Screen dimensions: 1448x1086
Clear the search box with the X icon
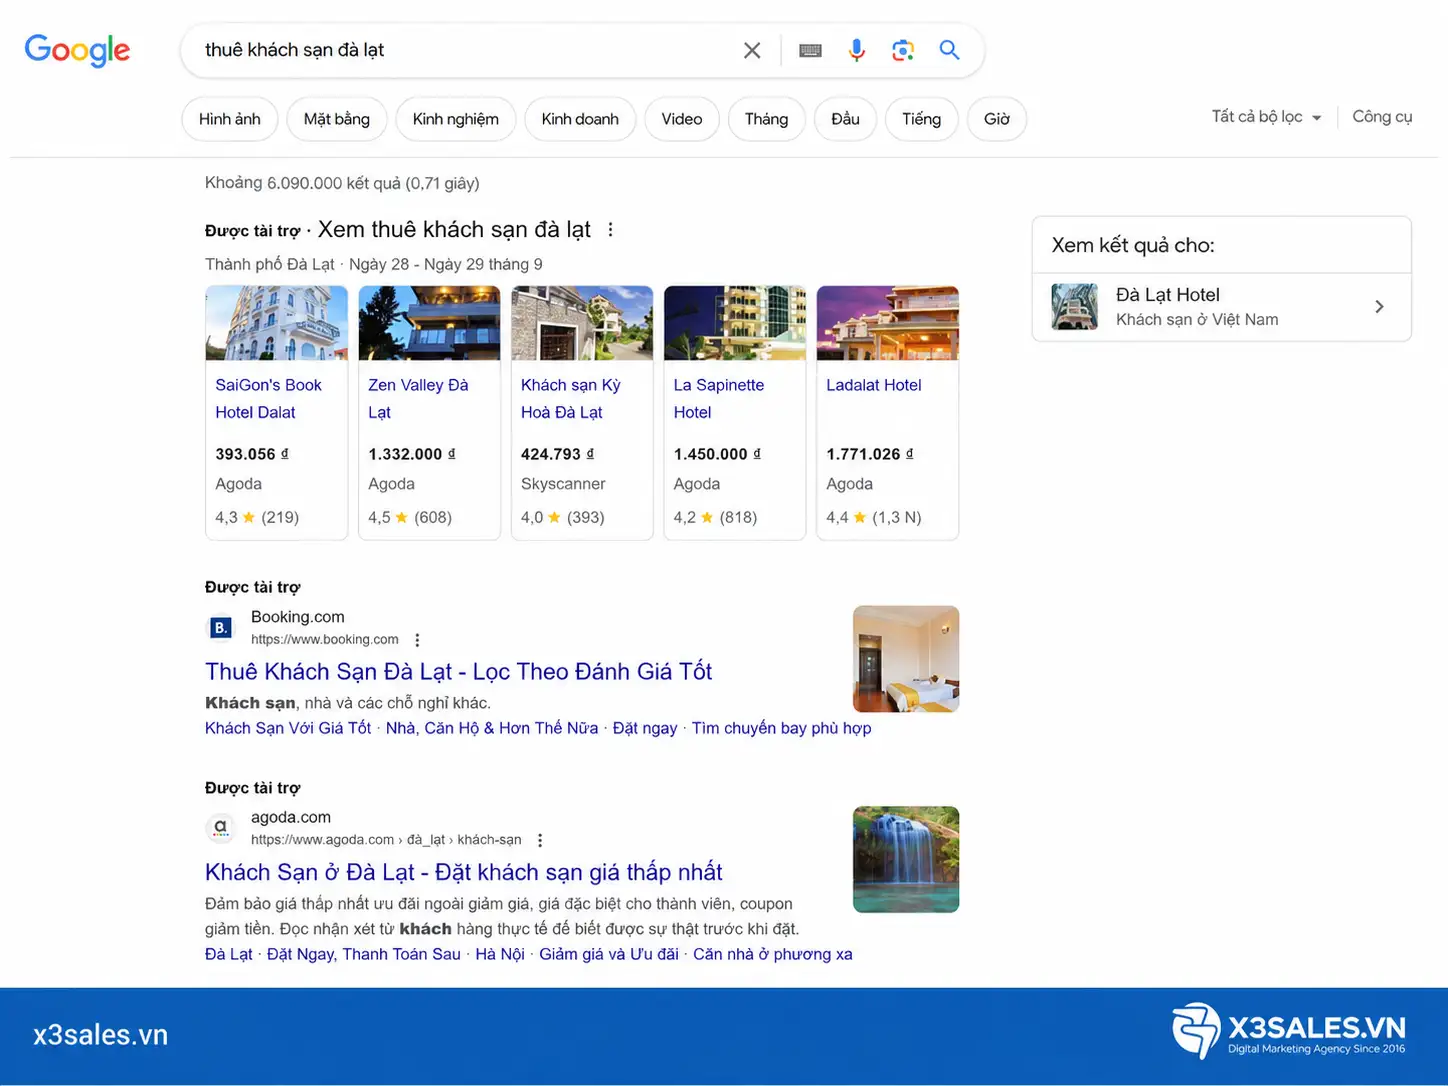[752, 50]
